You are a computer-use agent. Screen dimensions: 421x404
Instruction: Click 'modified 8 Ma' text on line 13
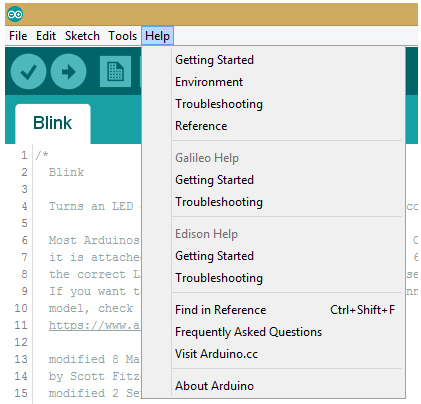point(94,359)
